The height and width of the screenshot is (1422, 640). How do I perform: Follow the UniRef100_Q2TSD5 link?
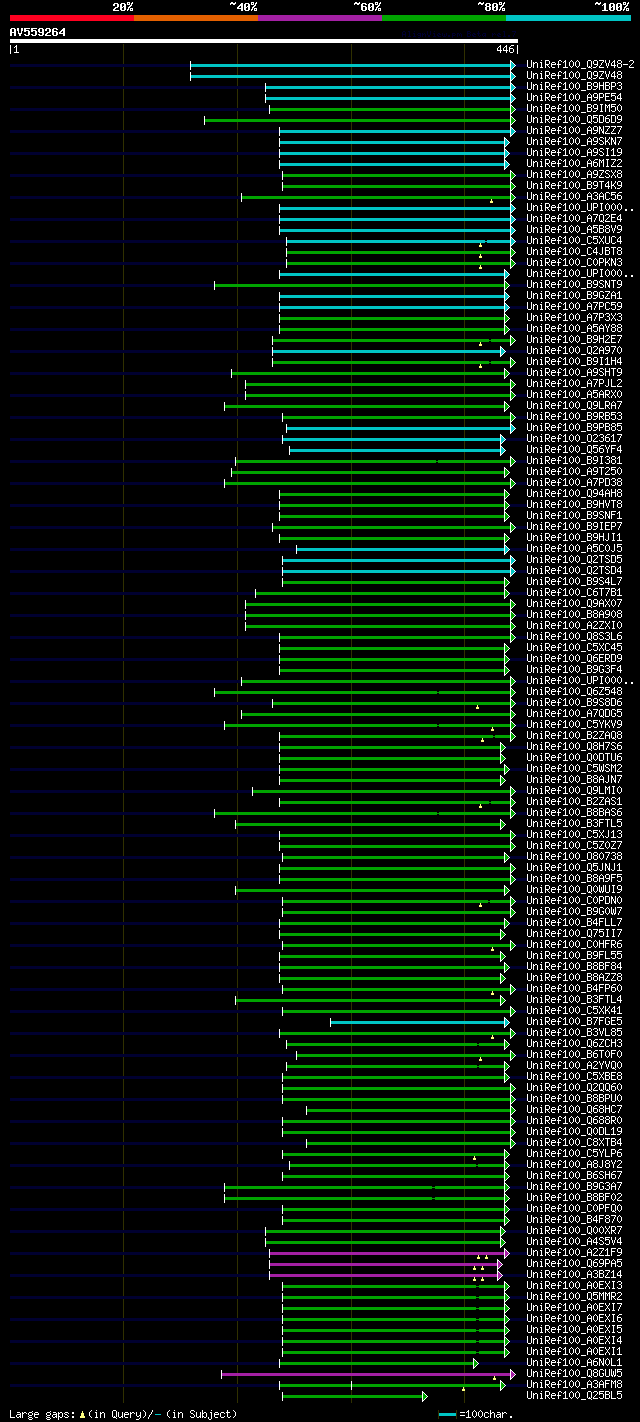point(574,559)
